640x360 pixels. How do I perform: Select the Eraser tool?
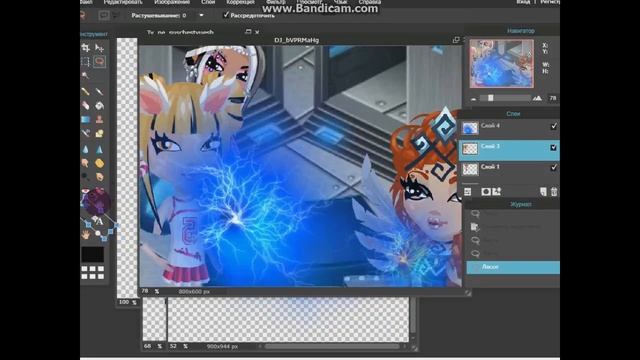[x=86, y=106]
